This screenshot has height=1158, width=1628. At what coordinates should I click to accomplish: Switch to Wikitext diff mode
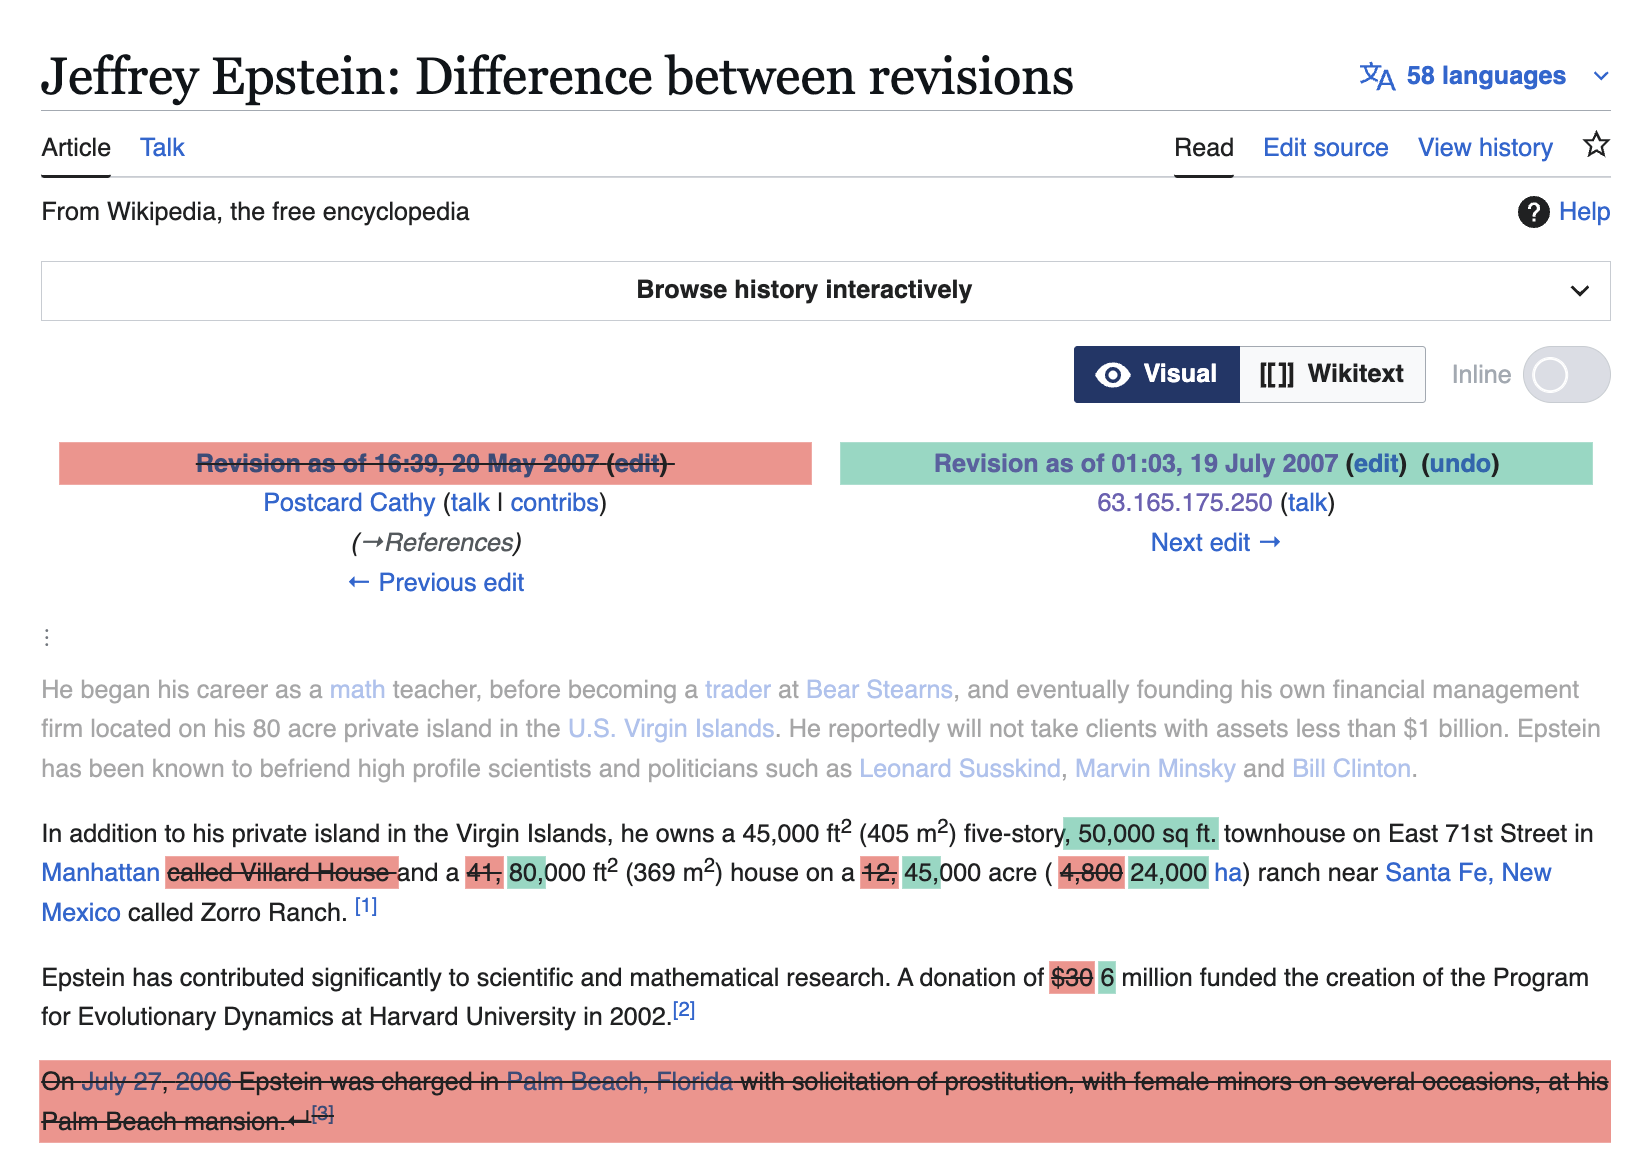pyautogui.click(x=1332, y=375)
